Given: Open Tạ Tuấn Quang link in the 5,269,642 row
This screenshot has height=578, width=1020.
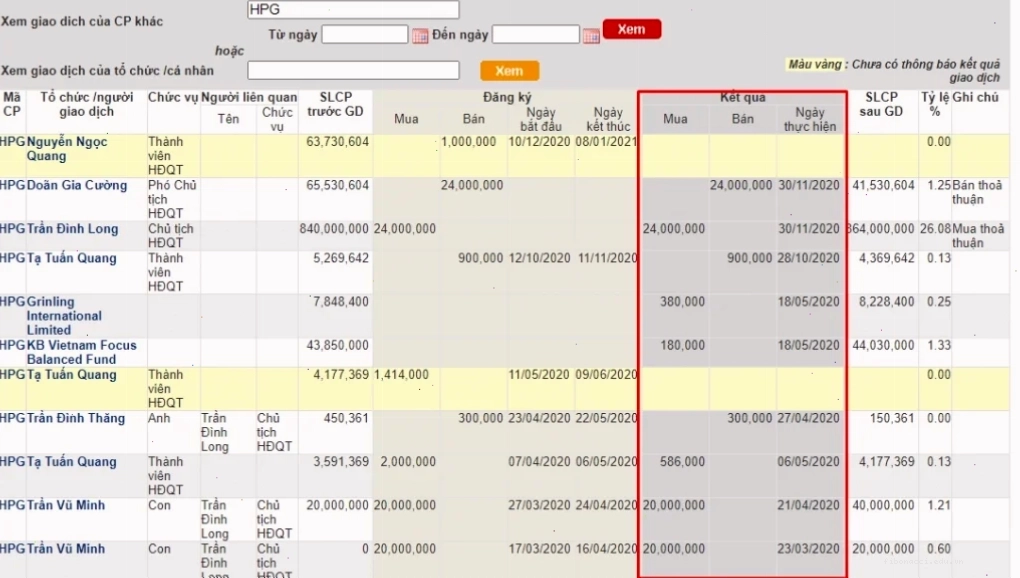Looking at the screenshot, I should click(x=72, y=258).
